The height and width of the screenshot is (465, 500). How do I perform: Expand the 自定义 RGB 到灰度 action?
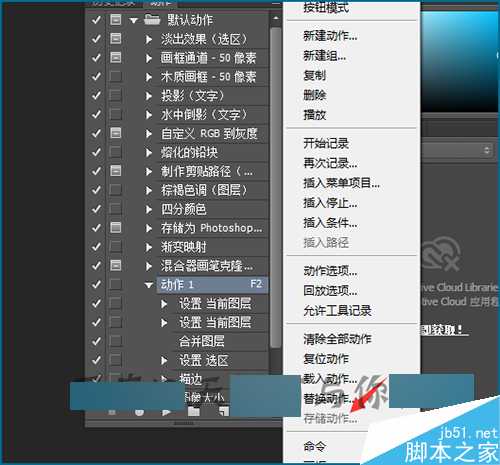tap(149, 134)
